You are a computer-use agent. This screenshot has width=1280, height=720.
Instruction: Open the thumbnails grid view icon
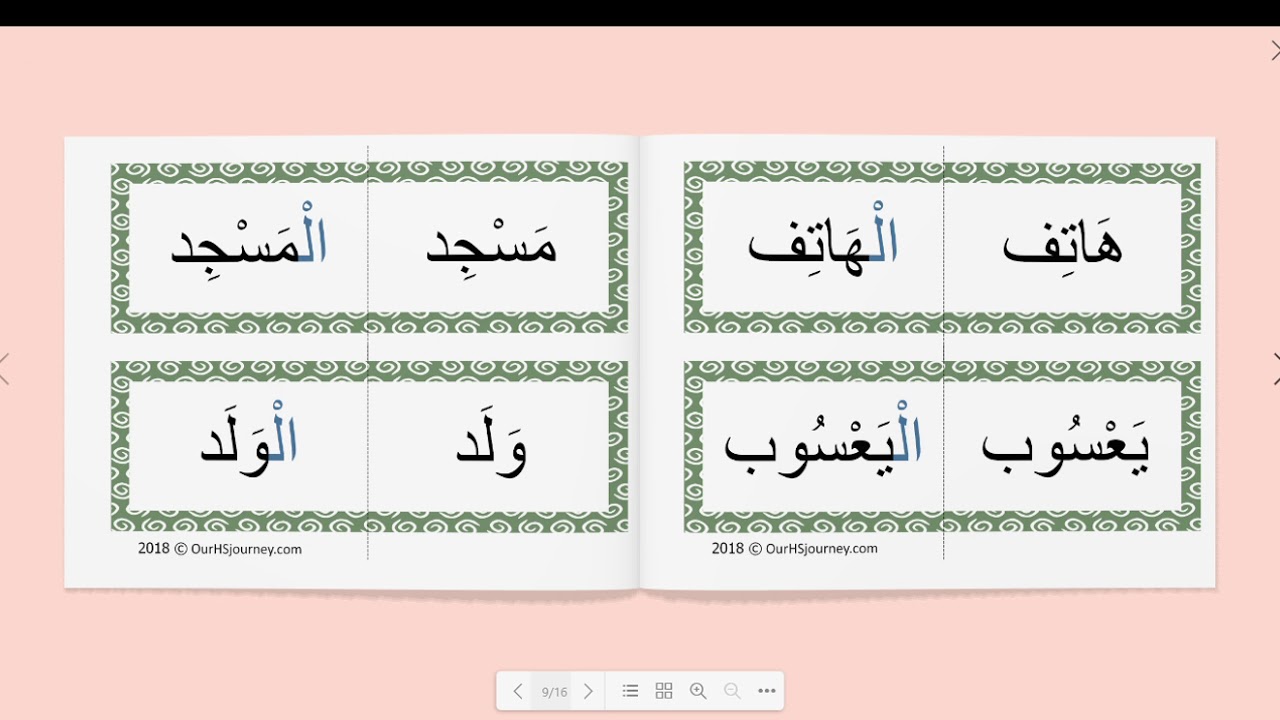tap(664, 691)
